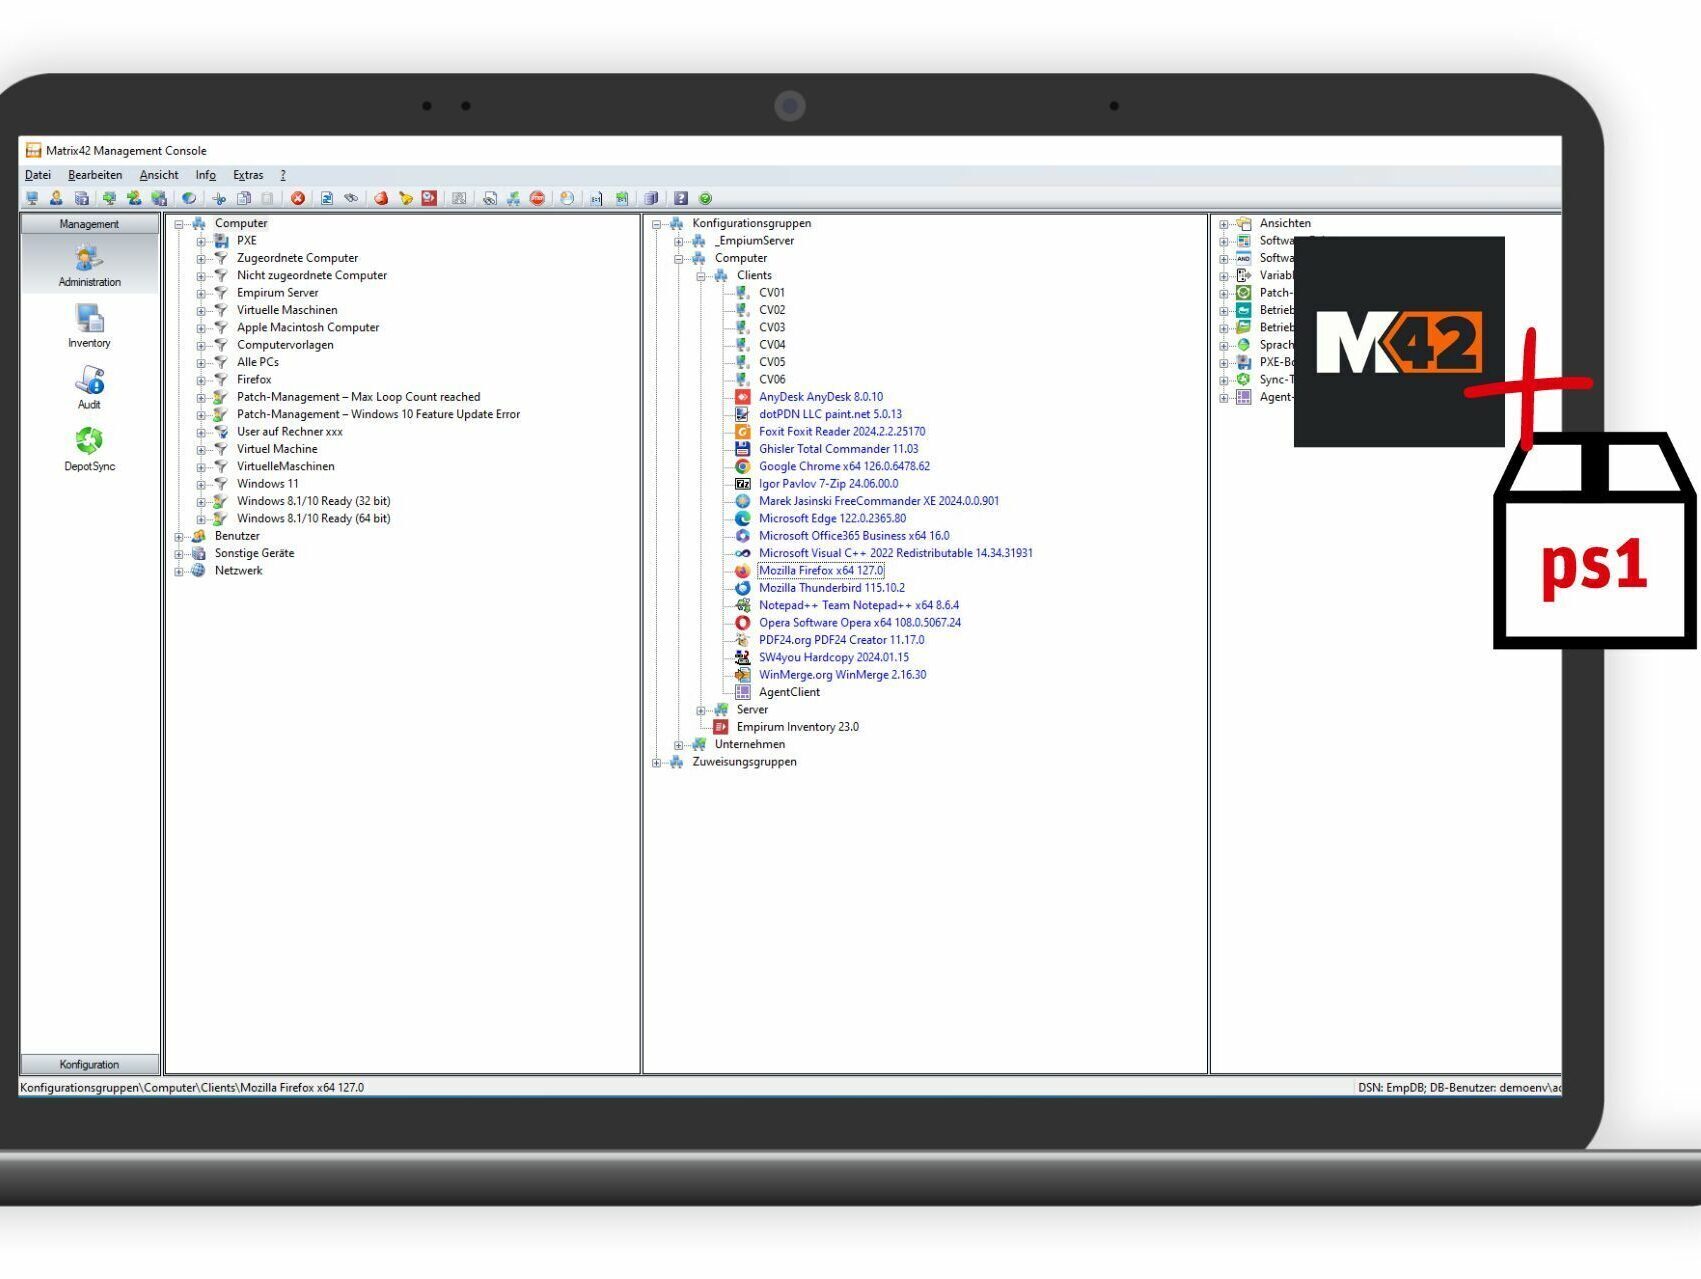The height and width of the screenshot is (1279, 1701).
Task: Expand the Ansichten node
Action: (1224, 224)
